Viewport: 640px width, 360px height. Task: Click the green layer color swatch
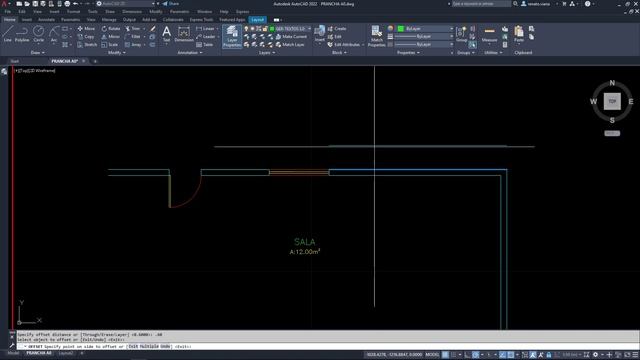pyautogui.click(x=272, y=29)
